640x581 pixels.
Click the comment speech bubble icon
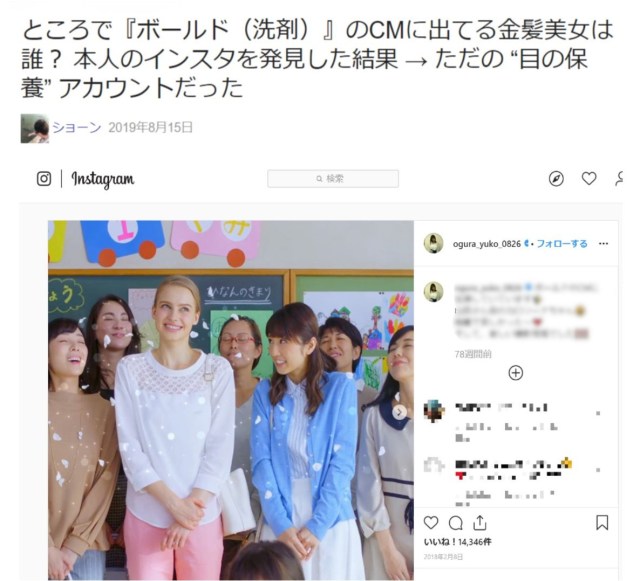tap(456, 523)
